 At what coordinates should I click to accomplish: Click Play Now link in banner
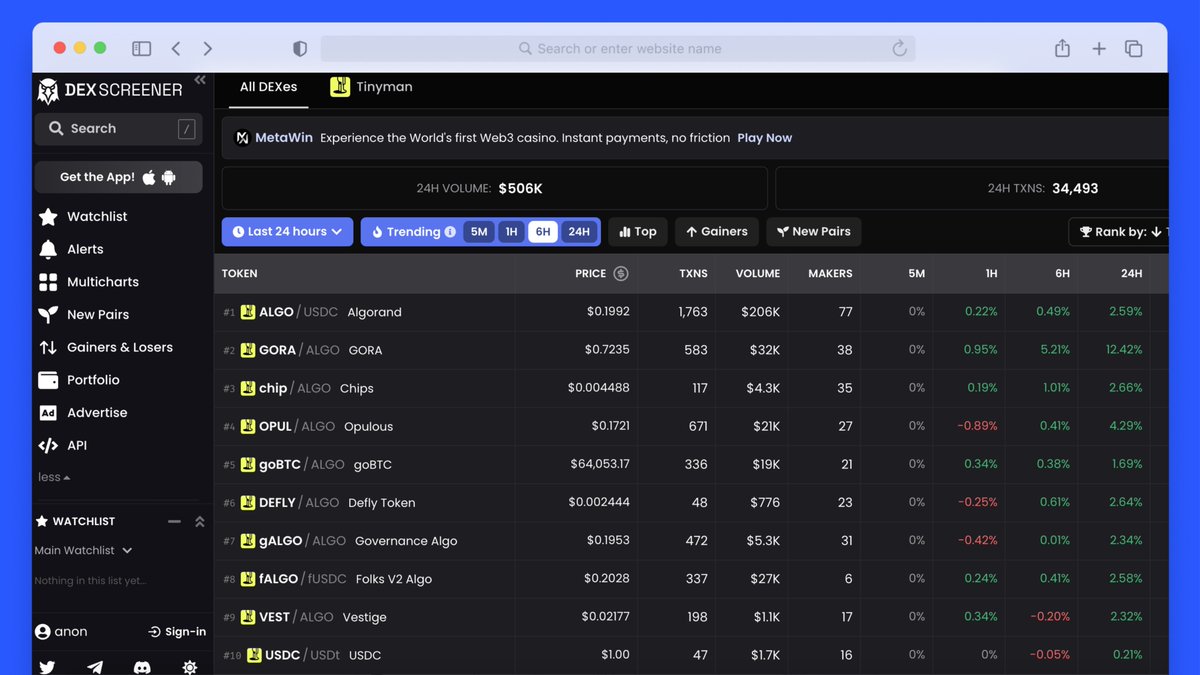coord(765,138)
